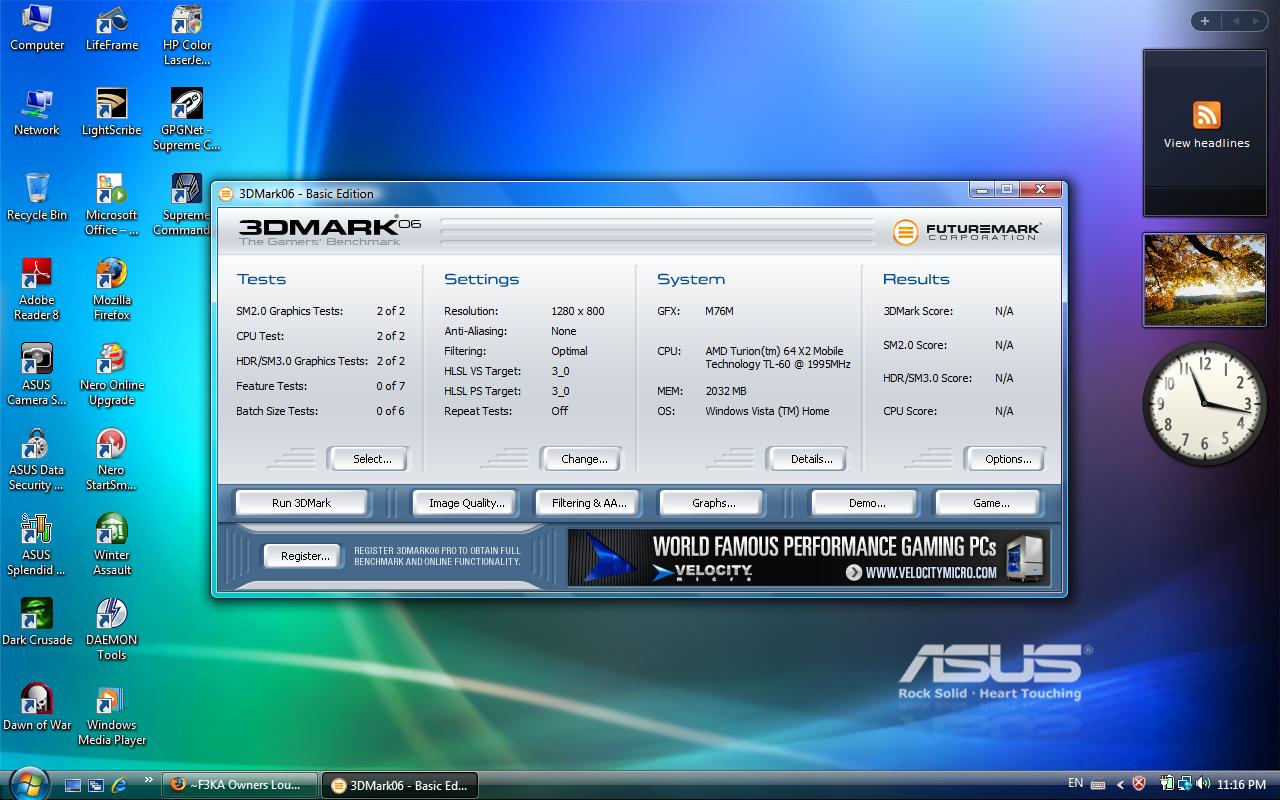Click the Game... button
Viewport: 1280px width, 800px height.
tap(990, 503)
